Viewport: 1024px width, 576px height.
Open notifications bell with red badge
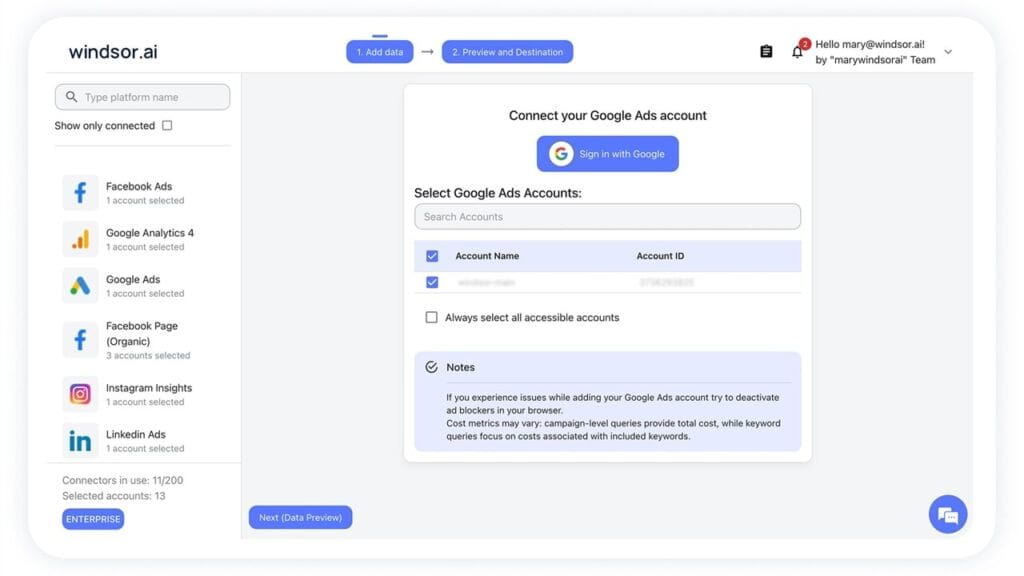[x=799, y=50]
